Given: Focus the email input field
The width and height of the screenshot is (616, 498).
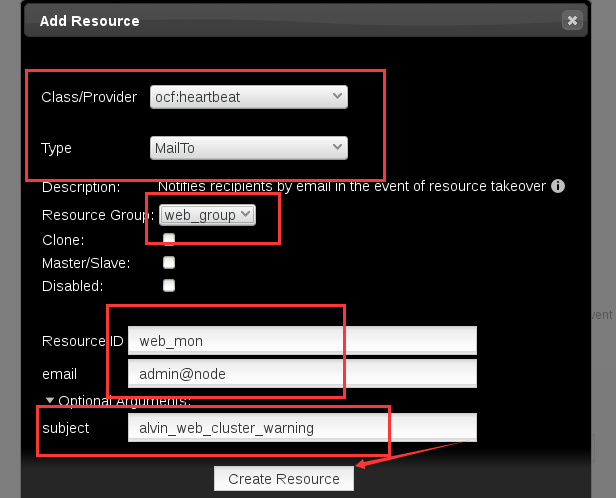Looking at the screenshot, I should coord(302,374).
